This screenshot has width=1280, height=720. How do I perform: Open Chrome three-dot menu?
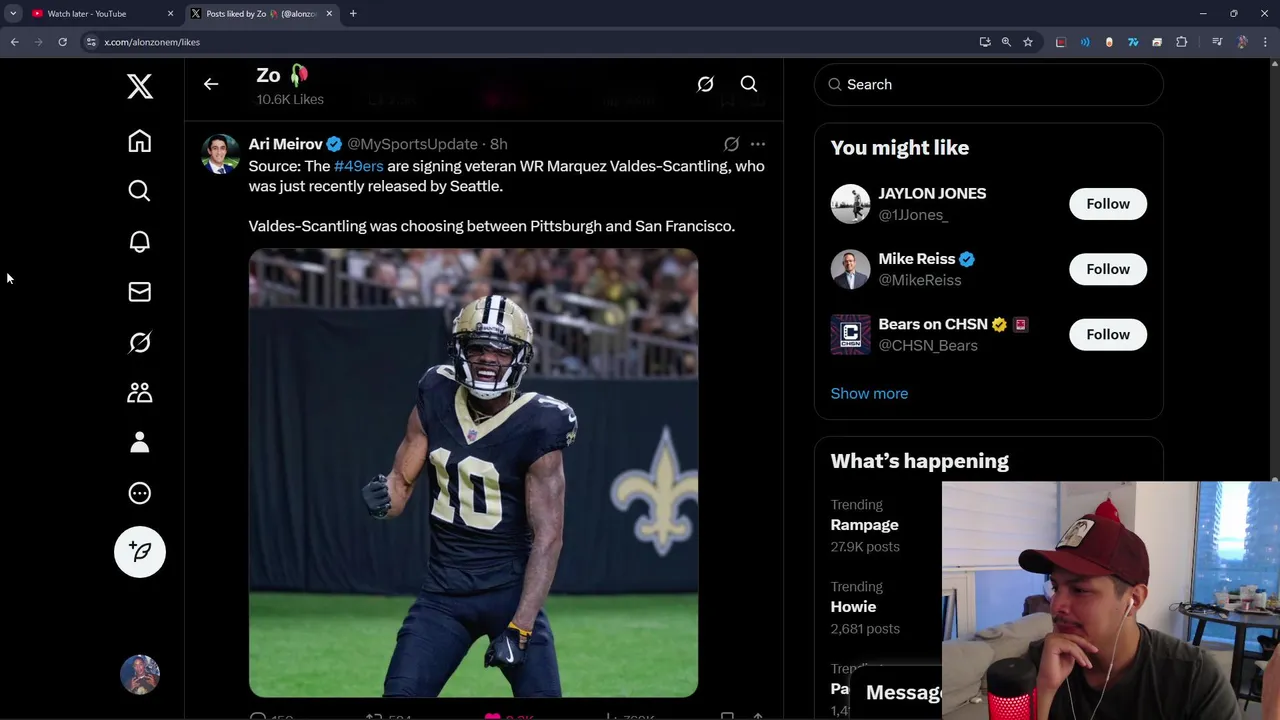pyautogui.click(x=1266, y=42)
